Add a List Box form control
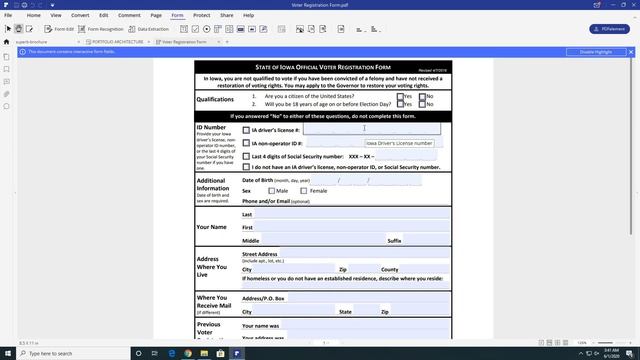Screen dimensions: 640x360 tap(229, 29)
